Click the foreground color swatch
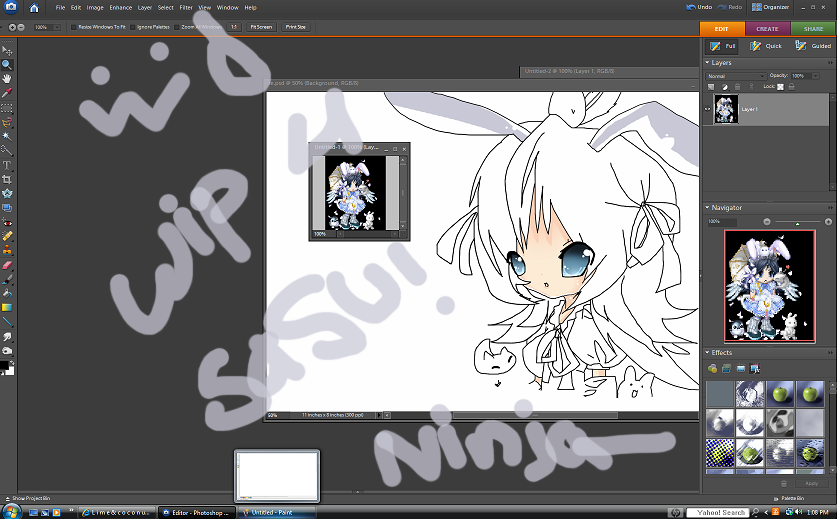This screenshot has height=519, width=839. 4,365
